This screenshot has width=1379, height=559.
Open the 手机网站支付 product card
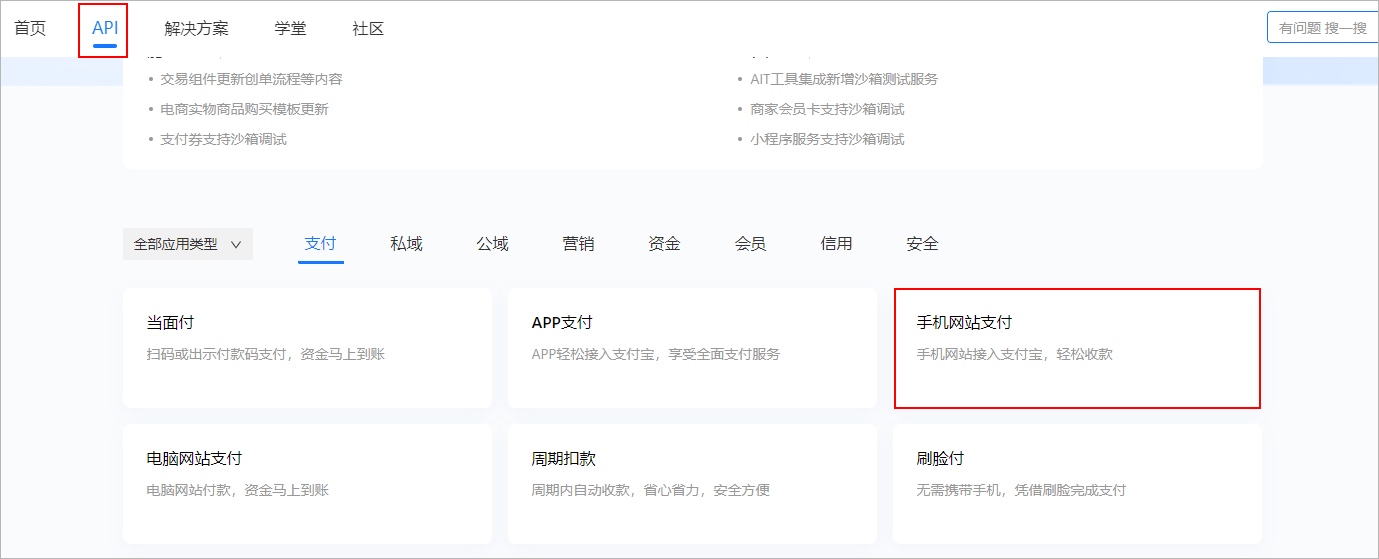tap(1077, 347)
